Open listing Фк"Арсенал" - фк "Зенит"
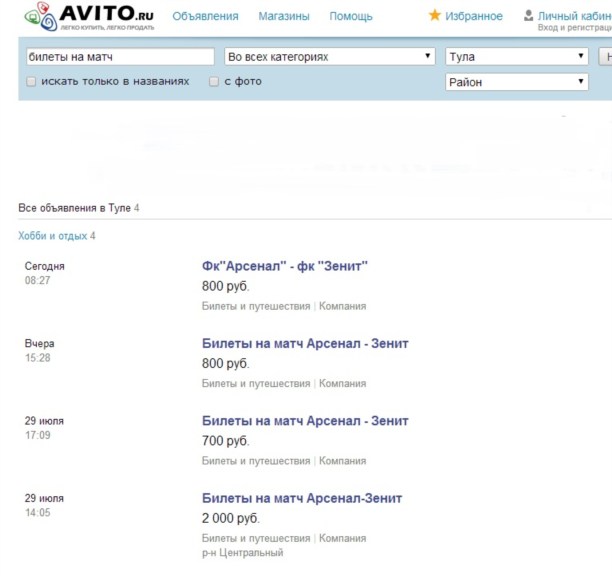Image resolution: width=612 pixels, height=576 pixels. pos(285,265)
